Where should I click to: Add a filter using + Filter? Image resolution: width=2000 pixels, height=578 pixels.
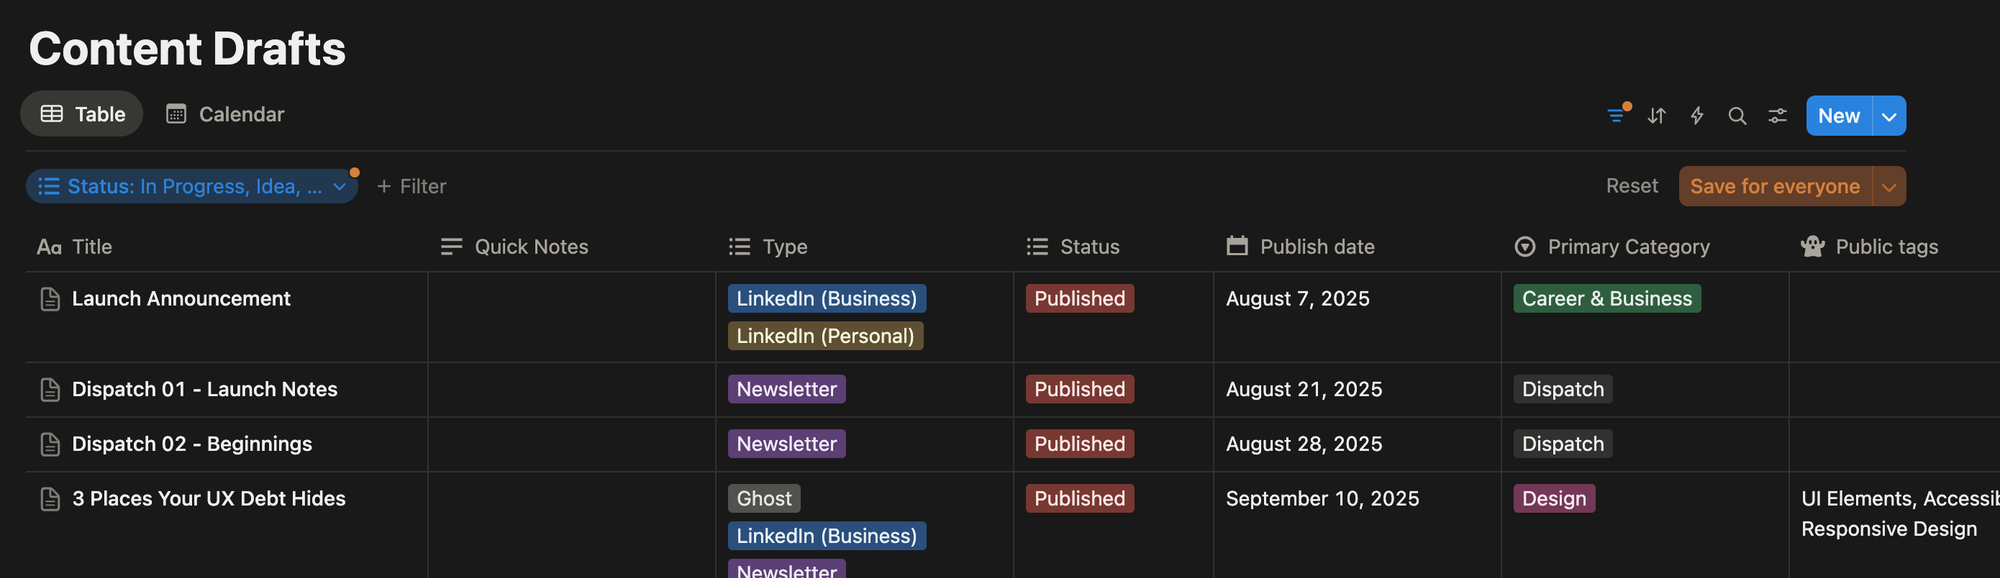[411, 187]
